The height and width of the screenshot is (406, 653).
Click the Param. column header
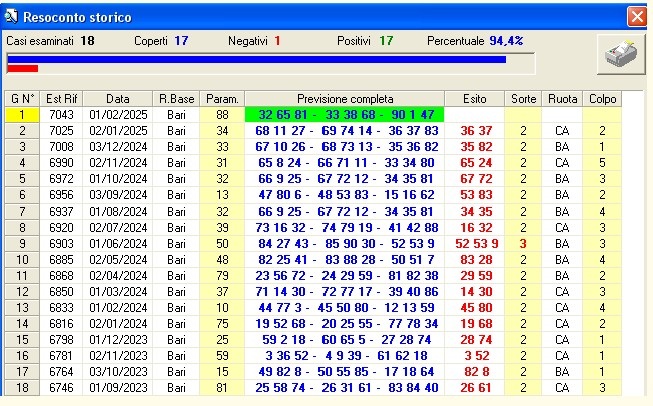pos(221,99)
